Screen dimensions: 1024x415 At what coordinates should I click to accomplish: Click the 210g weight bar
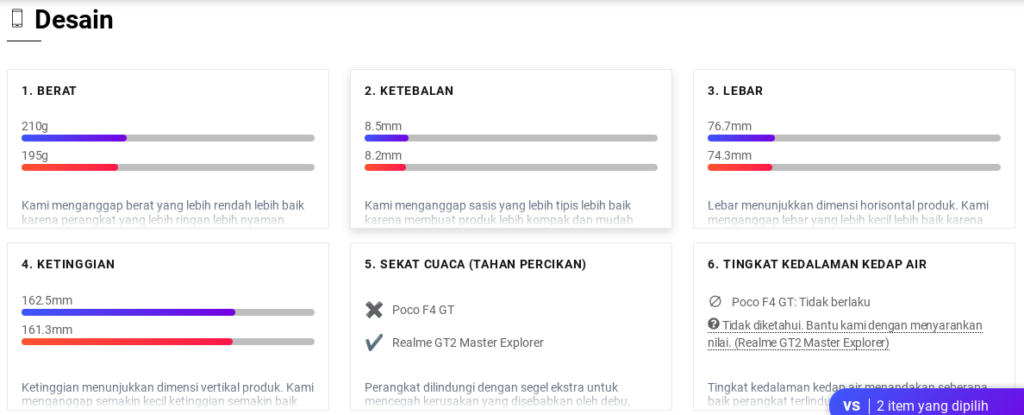click(168, 138)
